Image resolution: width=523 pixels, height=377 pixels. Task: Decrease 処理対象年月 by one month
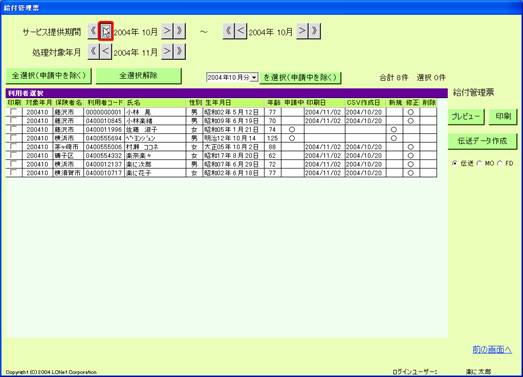tap(106, 52)
